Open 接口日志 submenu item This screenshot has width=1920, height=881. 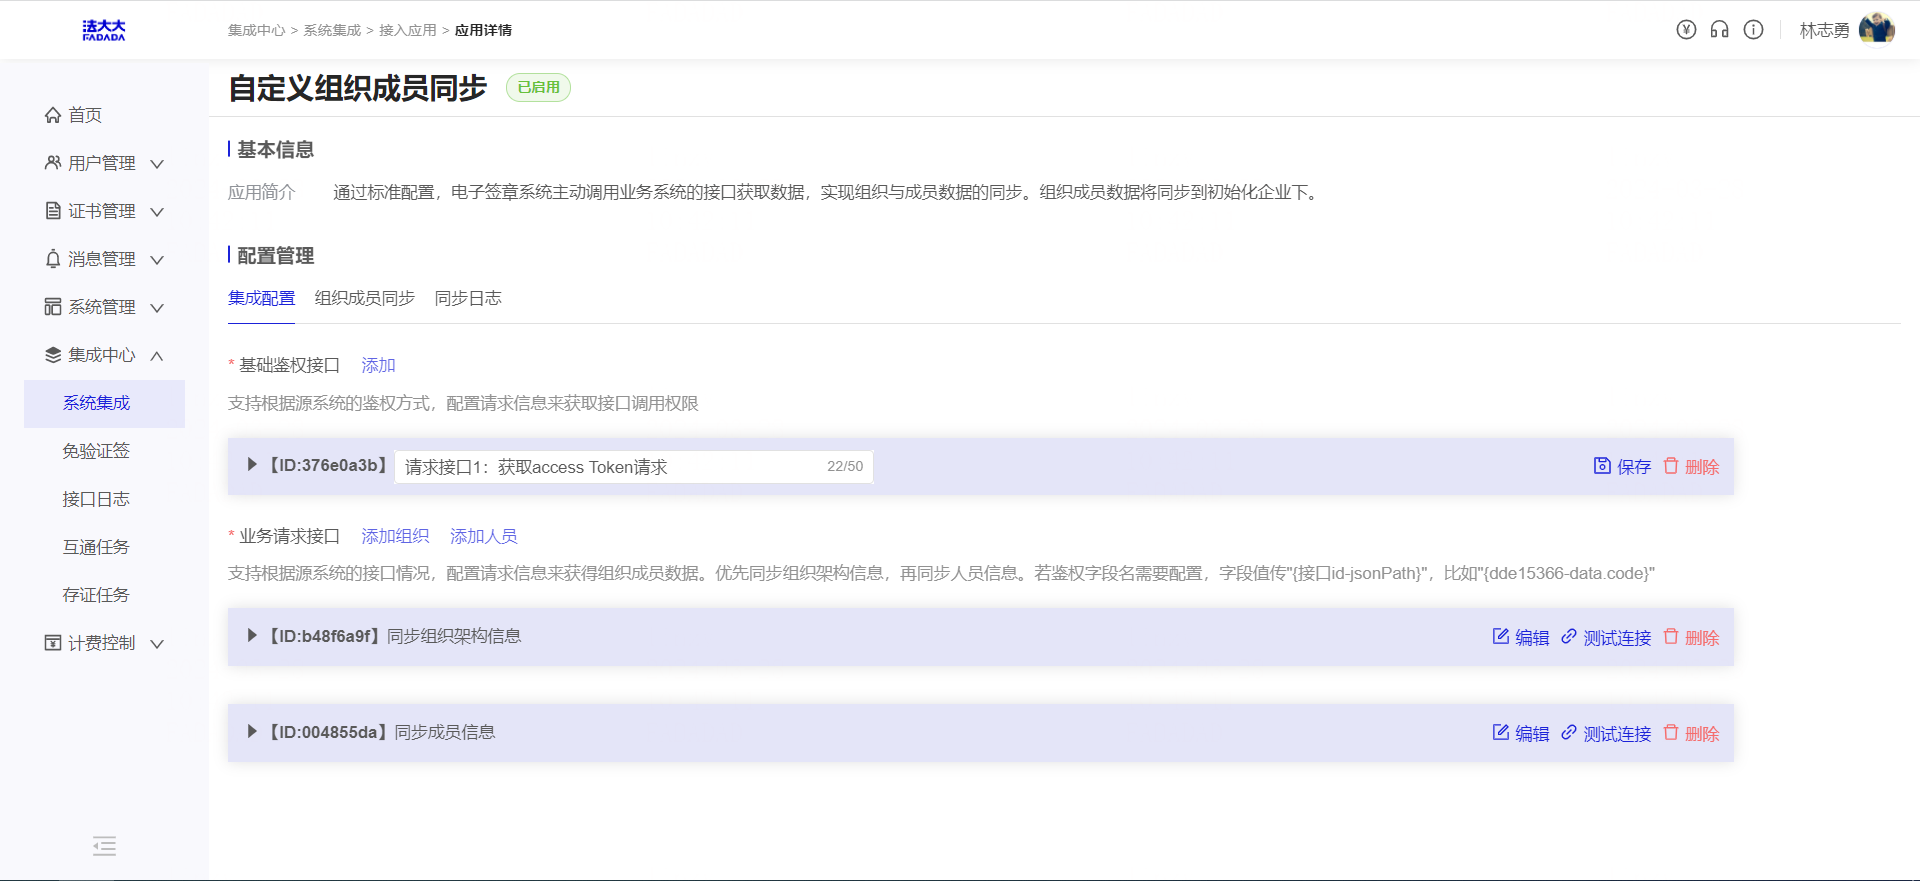(x=96, y=499)
